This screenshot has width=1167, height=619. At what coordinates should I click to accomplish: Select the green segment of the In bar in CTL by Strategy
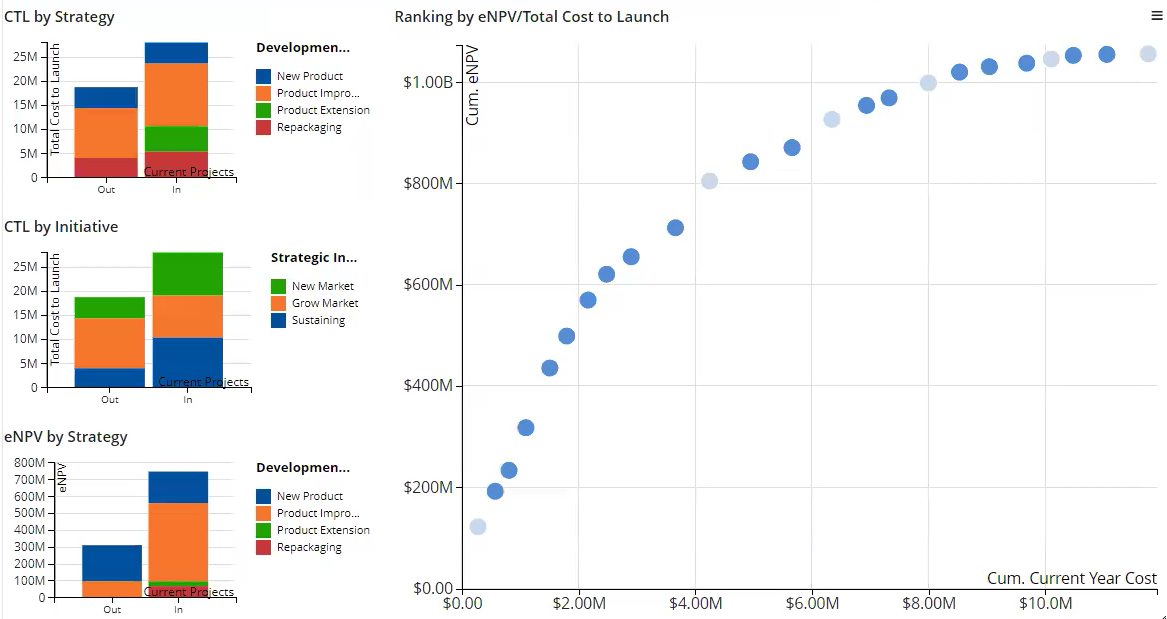[176, 139]
